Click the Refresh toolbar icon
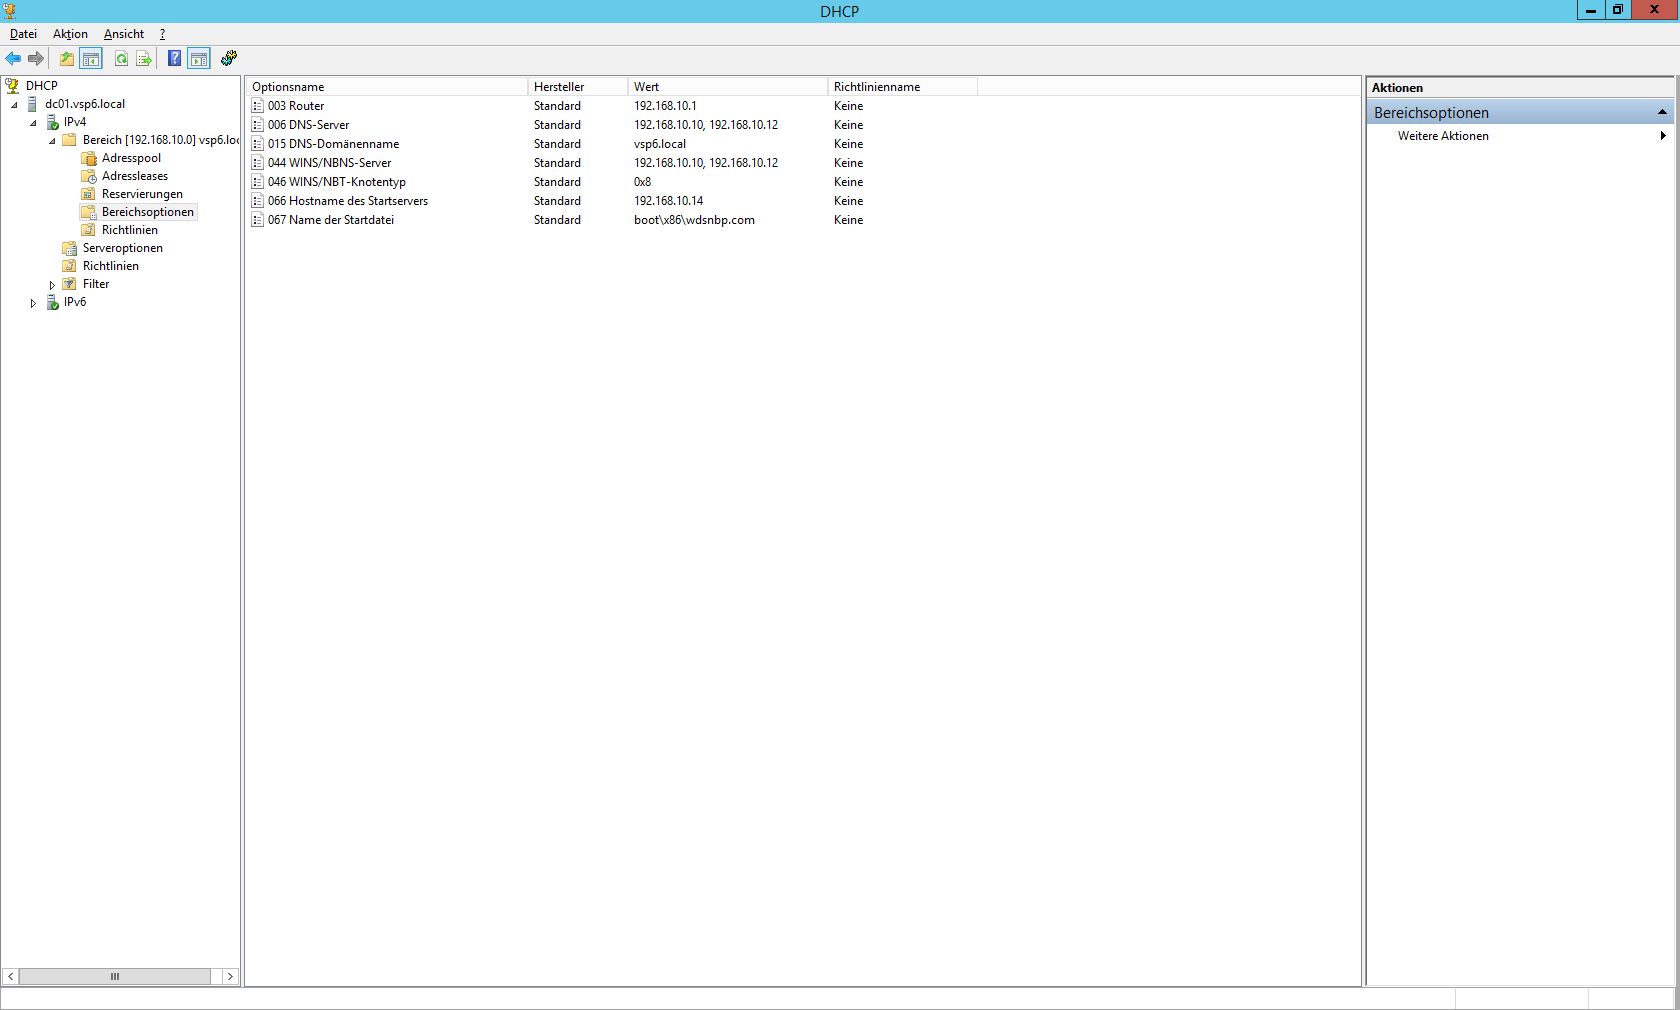Screen dimensions: 1680x1010 (x=121, y=59)
